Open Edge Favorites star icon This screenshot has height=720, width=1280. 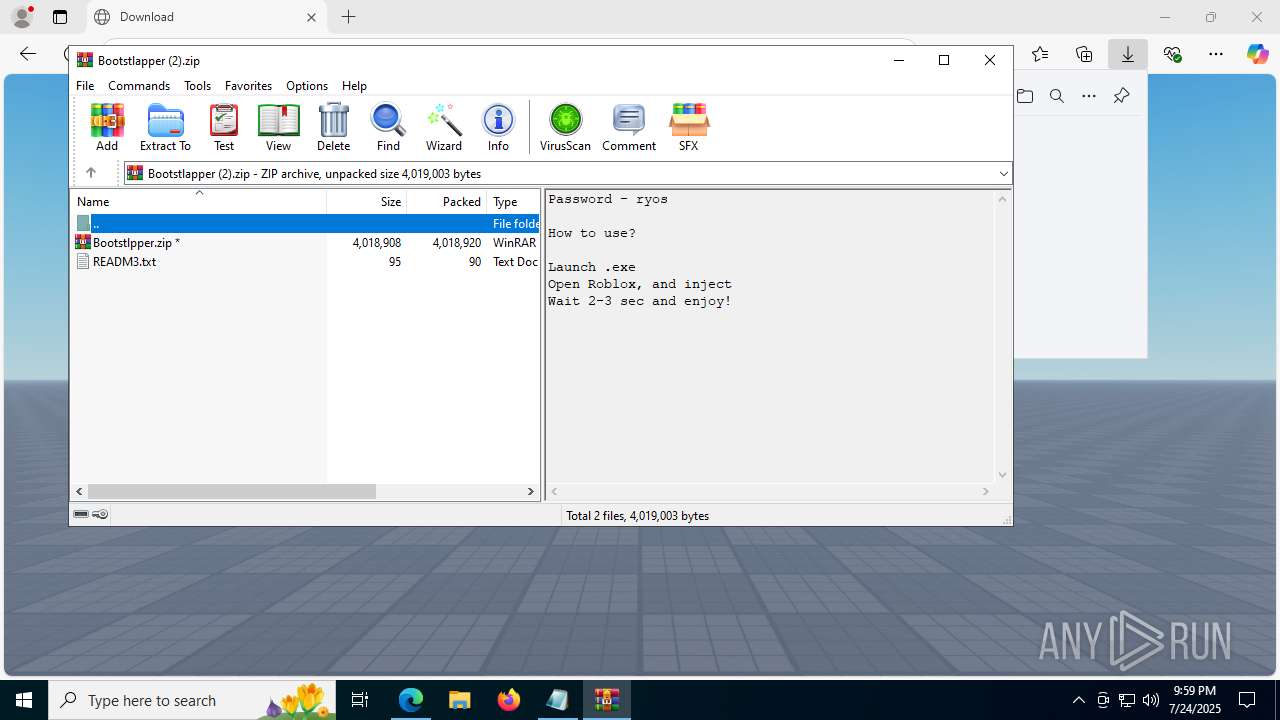pos(1040,54)
